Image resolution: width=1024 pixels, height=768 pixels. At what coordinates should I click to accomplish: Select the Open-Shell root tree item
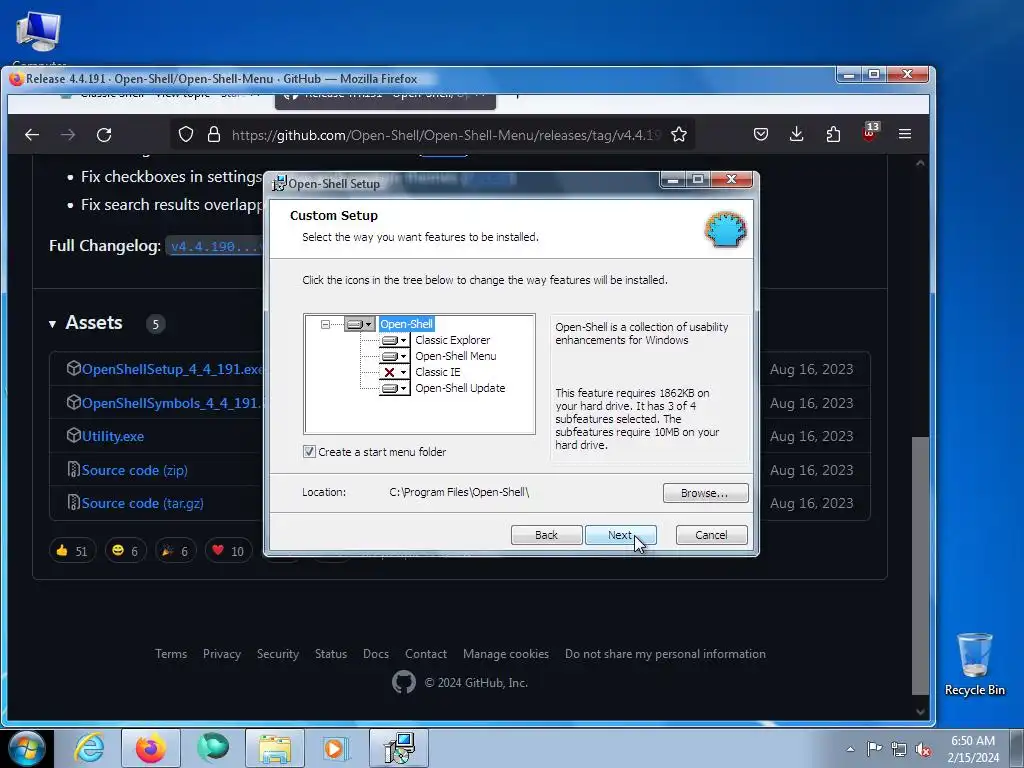coord(406,324)
